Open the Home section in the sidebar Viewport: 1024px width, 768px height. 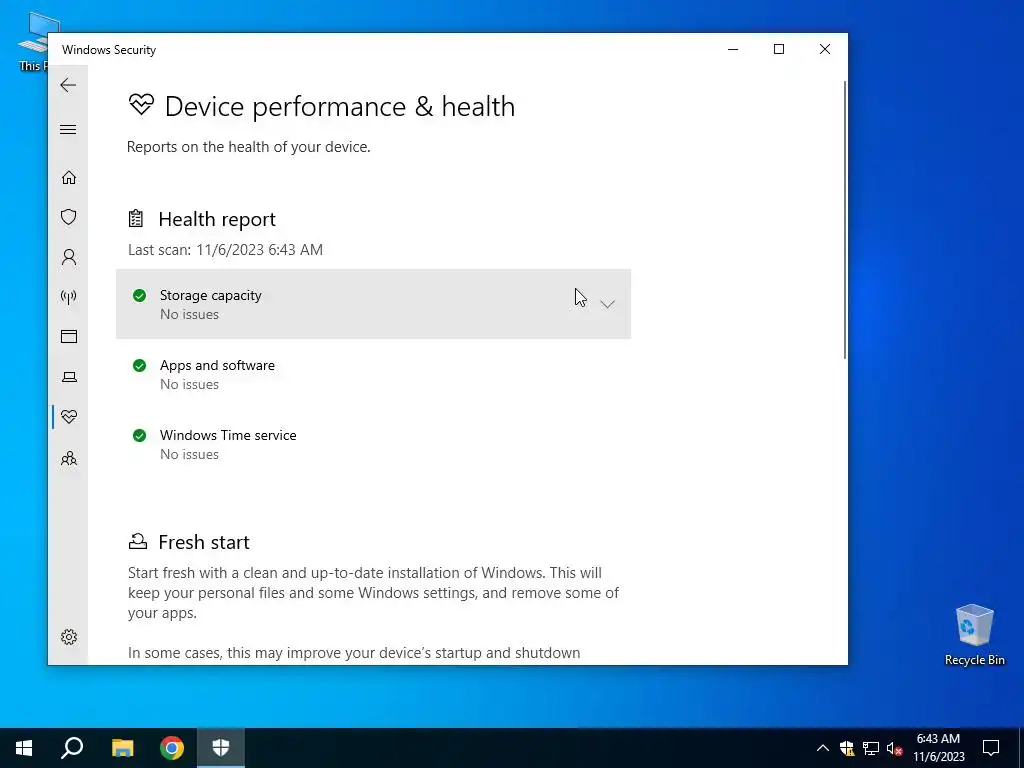click(69, 178)
